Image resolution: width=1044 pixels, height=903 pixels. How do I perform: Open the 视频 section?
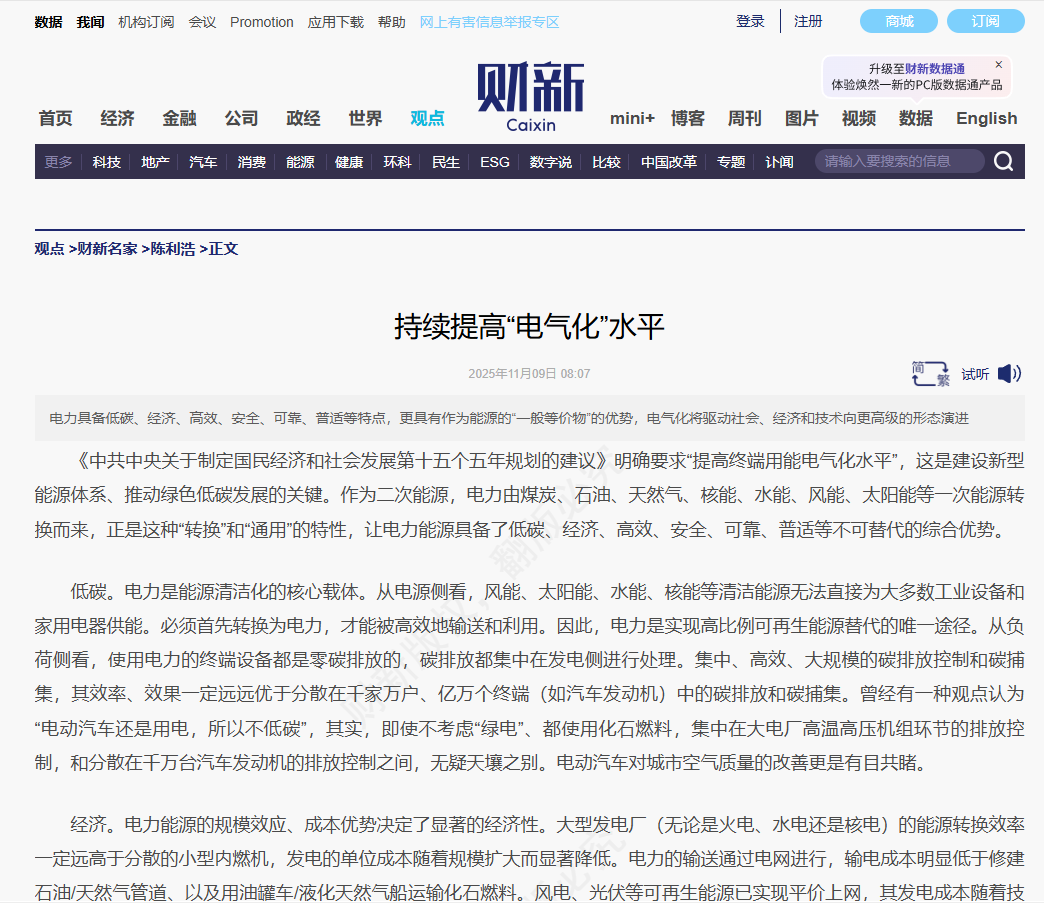pos(857,118)
